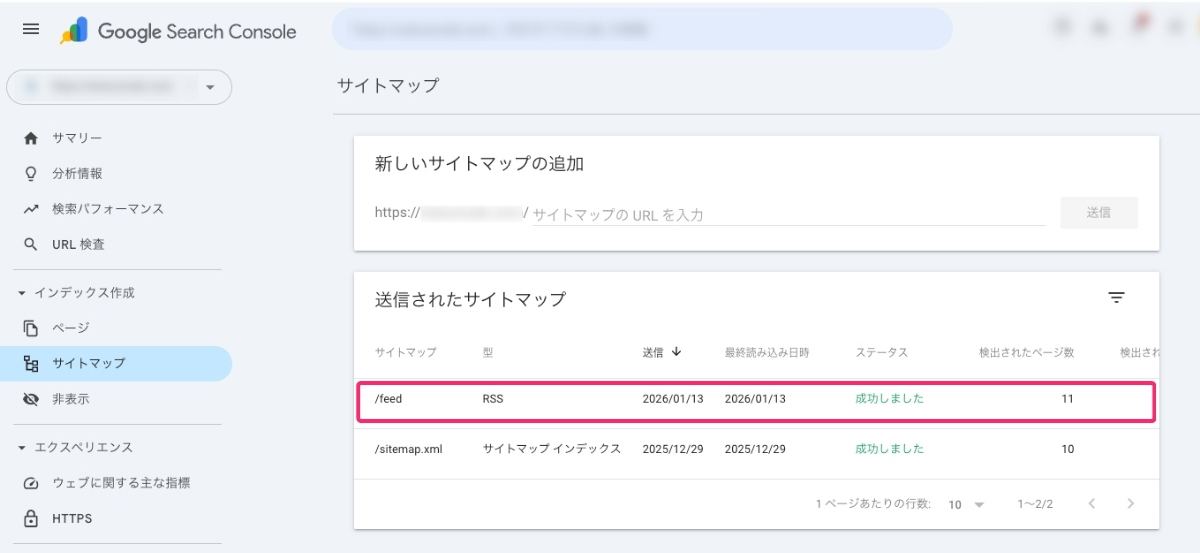Click the lightbulb icon beside 分析情報
Viewport: 1200px width, 553px height.
click(31, 174)
